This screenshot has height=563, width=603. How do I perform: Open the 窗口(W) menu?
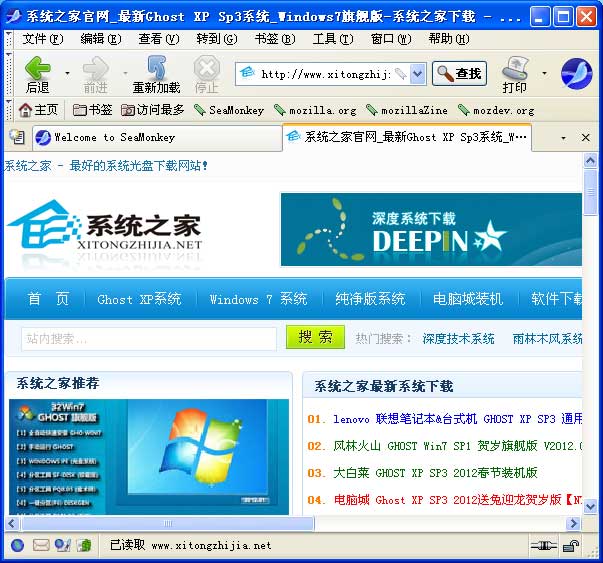pos(391,39)
